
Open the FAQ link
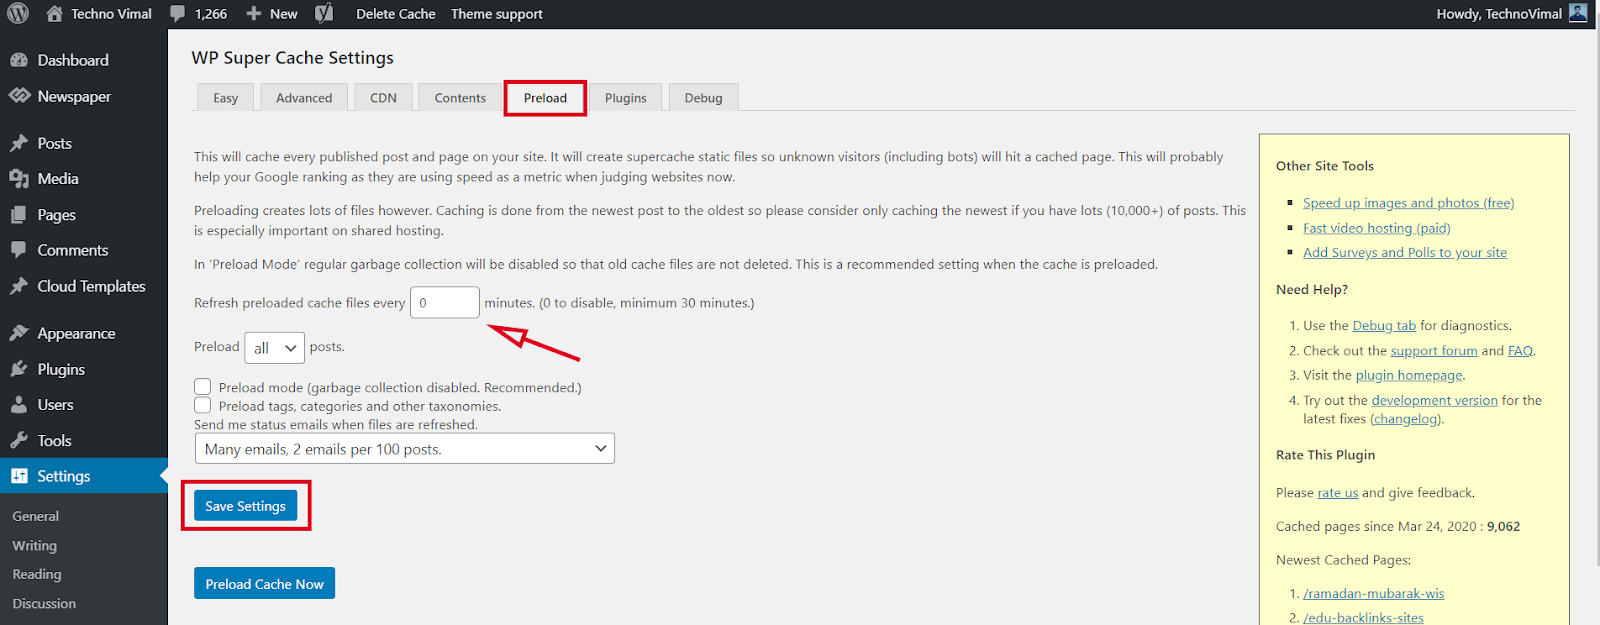click(1520, 351)
